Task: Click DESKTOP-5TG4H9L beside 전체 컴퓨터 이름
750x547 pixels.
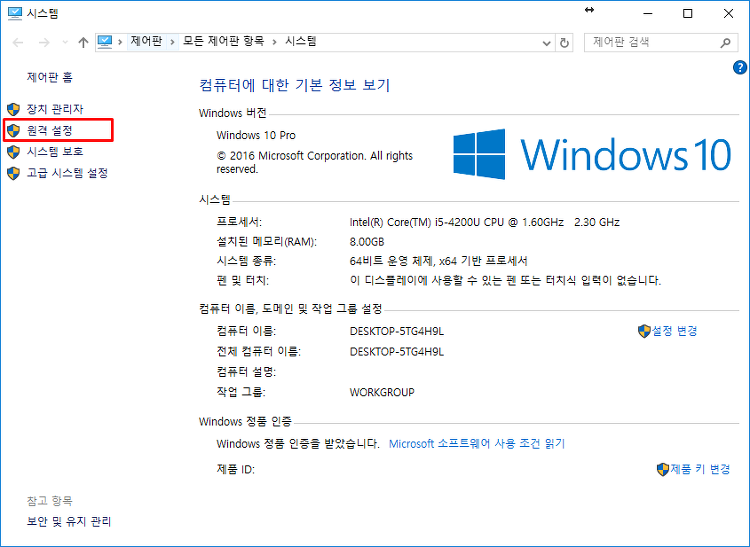Action: [397, 352]
